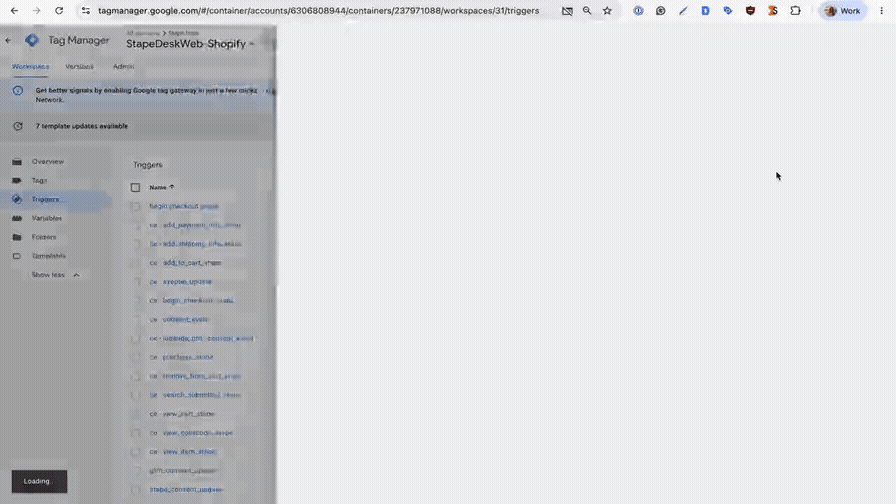Screen dimensions: 896x504
Task: Open the ce - purchase trigger
Action: [181, 357]
